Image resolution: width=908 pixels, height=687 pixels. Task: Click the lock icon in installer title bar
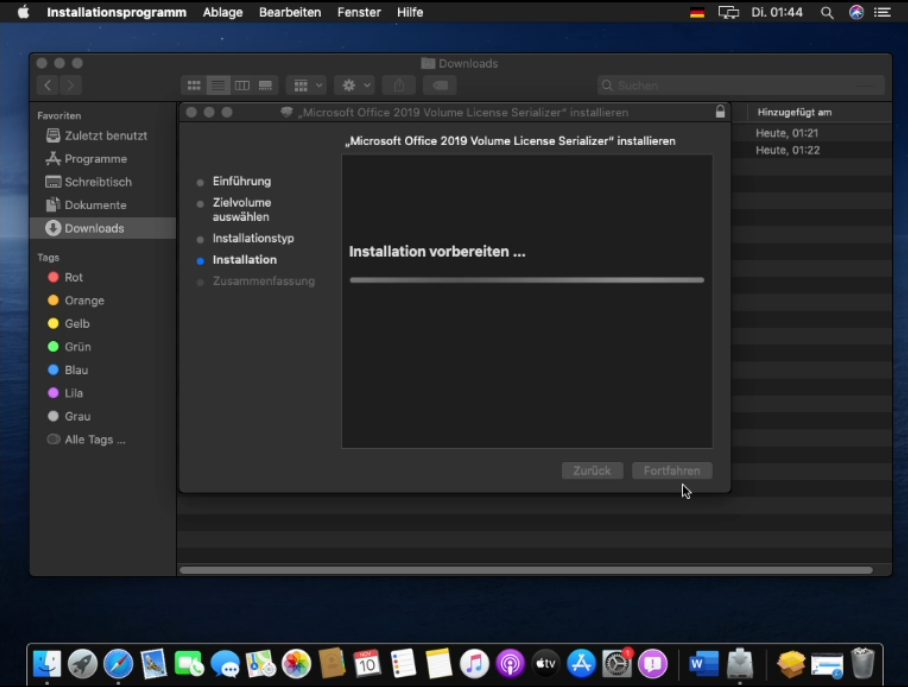pyautogui.click(x=720, y=112)
